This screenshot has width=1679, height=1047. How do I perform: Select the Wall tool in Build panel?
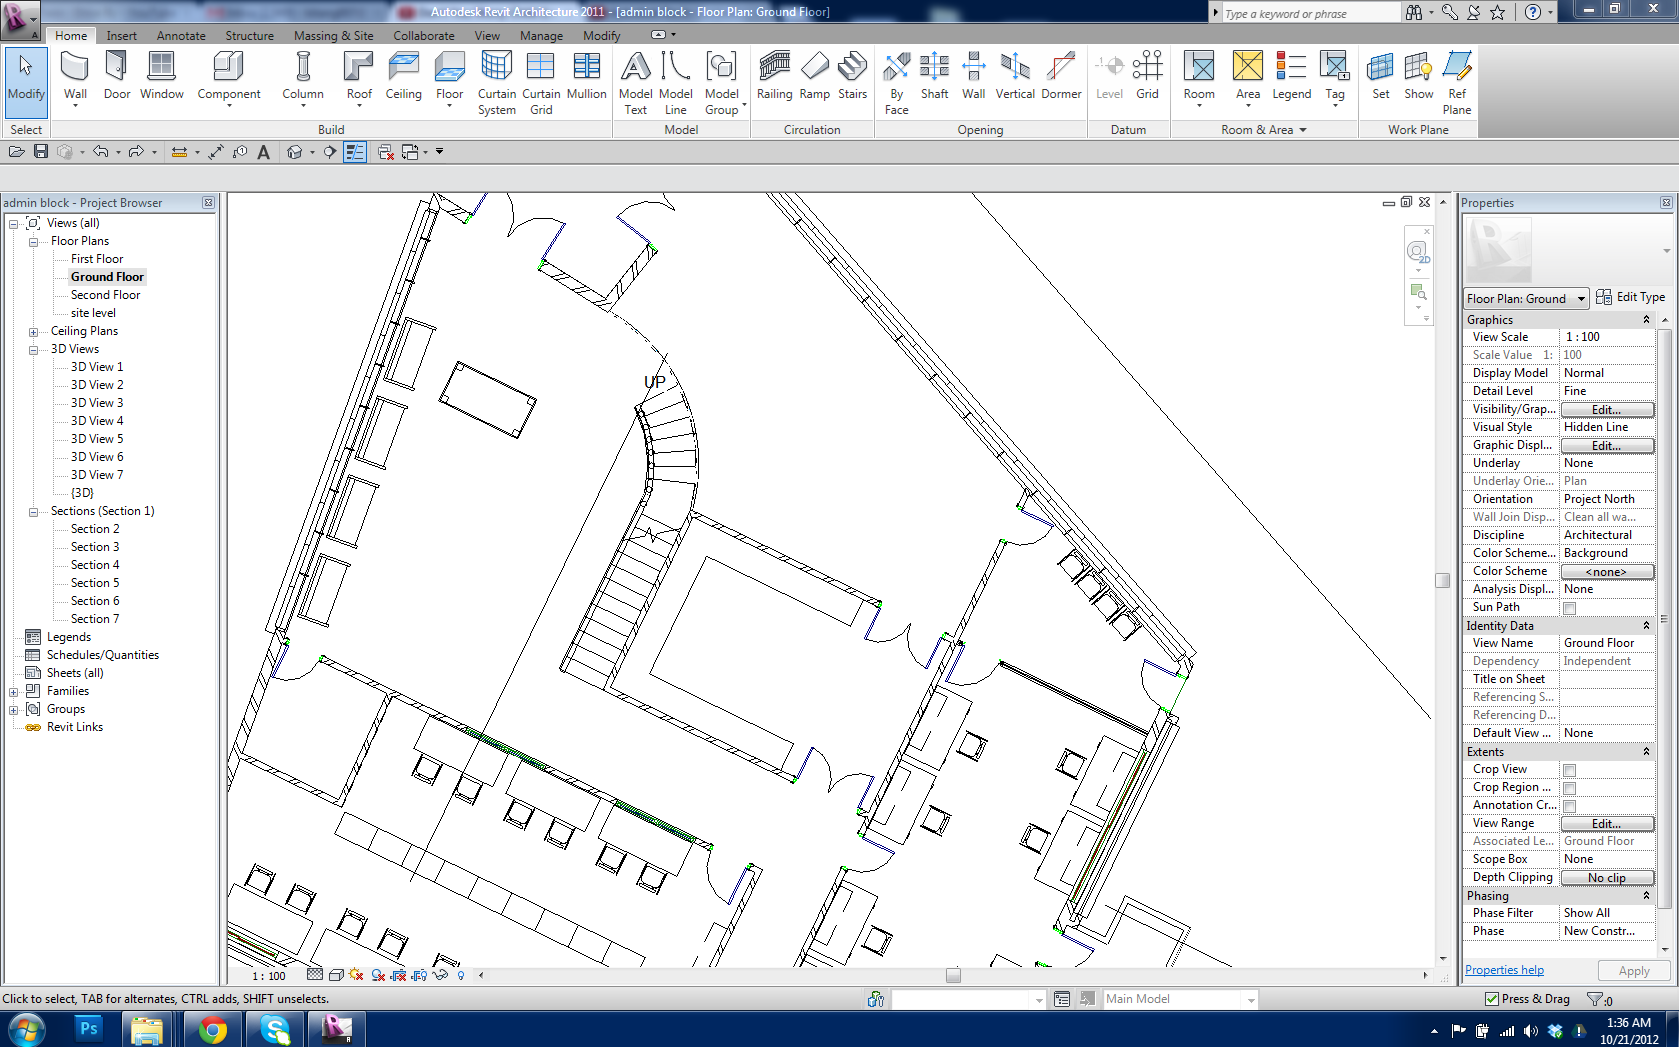click(x=75, y=77)
